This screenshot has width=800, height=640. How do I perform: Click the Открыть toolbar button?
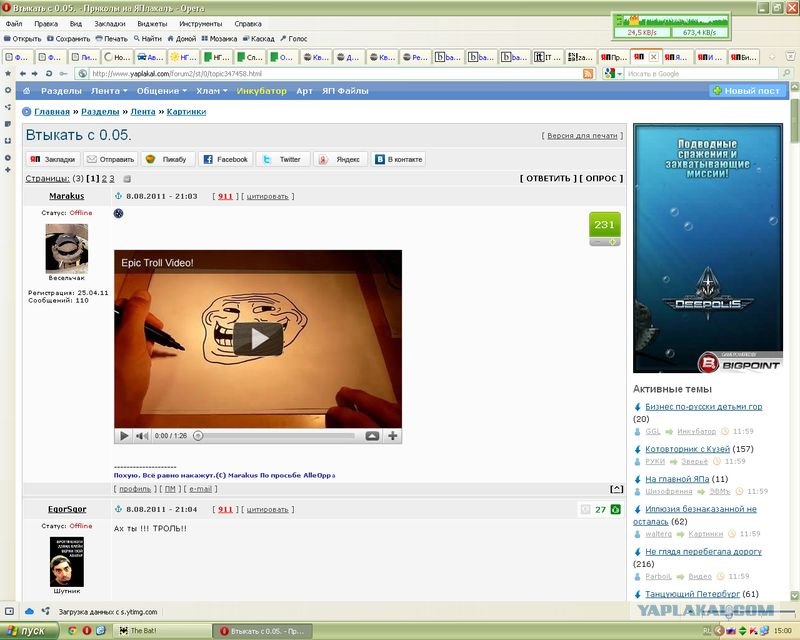22,38
